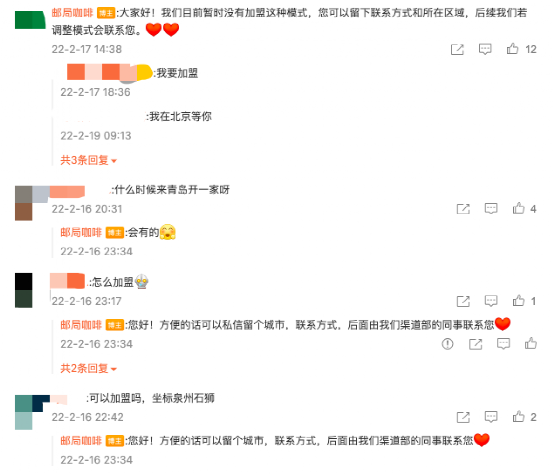
Task: Click the dropdown arrow beside 共3条回复
Action: click(114, 161)
